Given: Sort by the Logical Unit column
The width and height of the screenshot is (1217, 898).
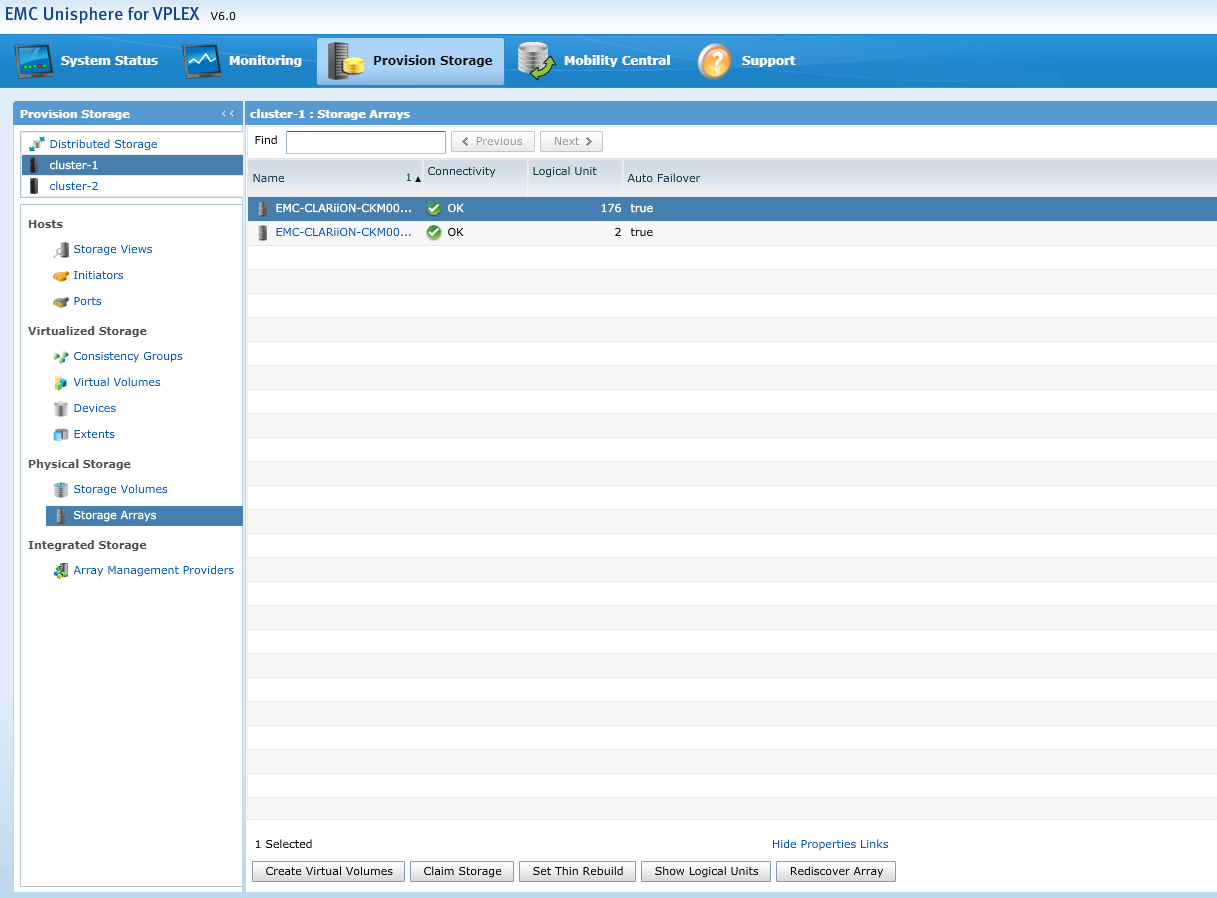Looking at the screenshot, I should tap(575, 178).
